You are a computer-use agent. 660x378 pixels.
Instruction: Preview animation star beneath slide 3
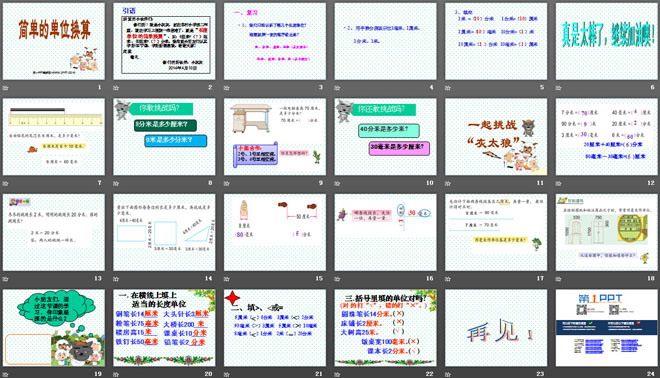(x=227, y=88)
